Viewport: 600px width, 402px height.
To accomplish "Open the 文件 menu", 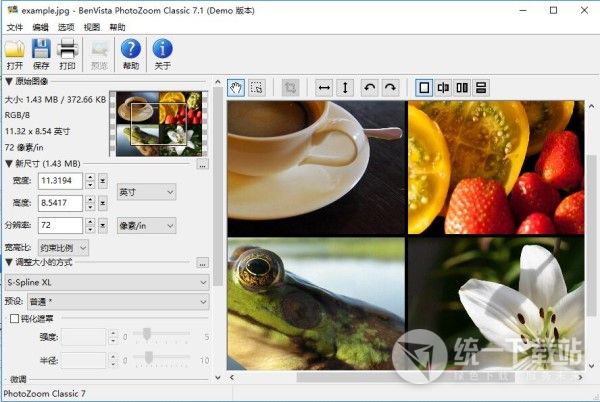I will coord(14,27).
